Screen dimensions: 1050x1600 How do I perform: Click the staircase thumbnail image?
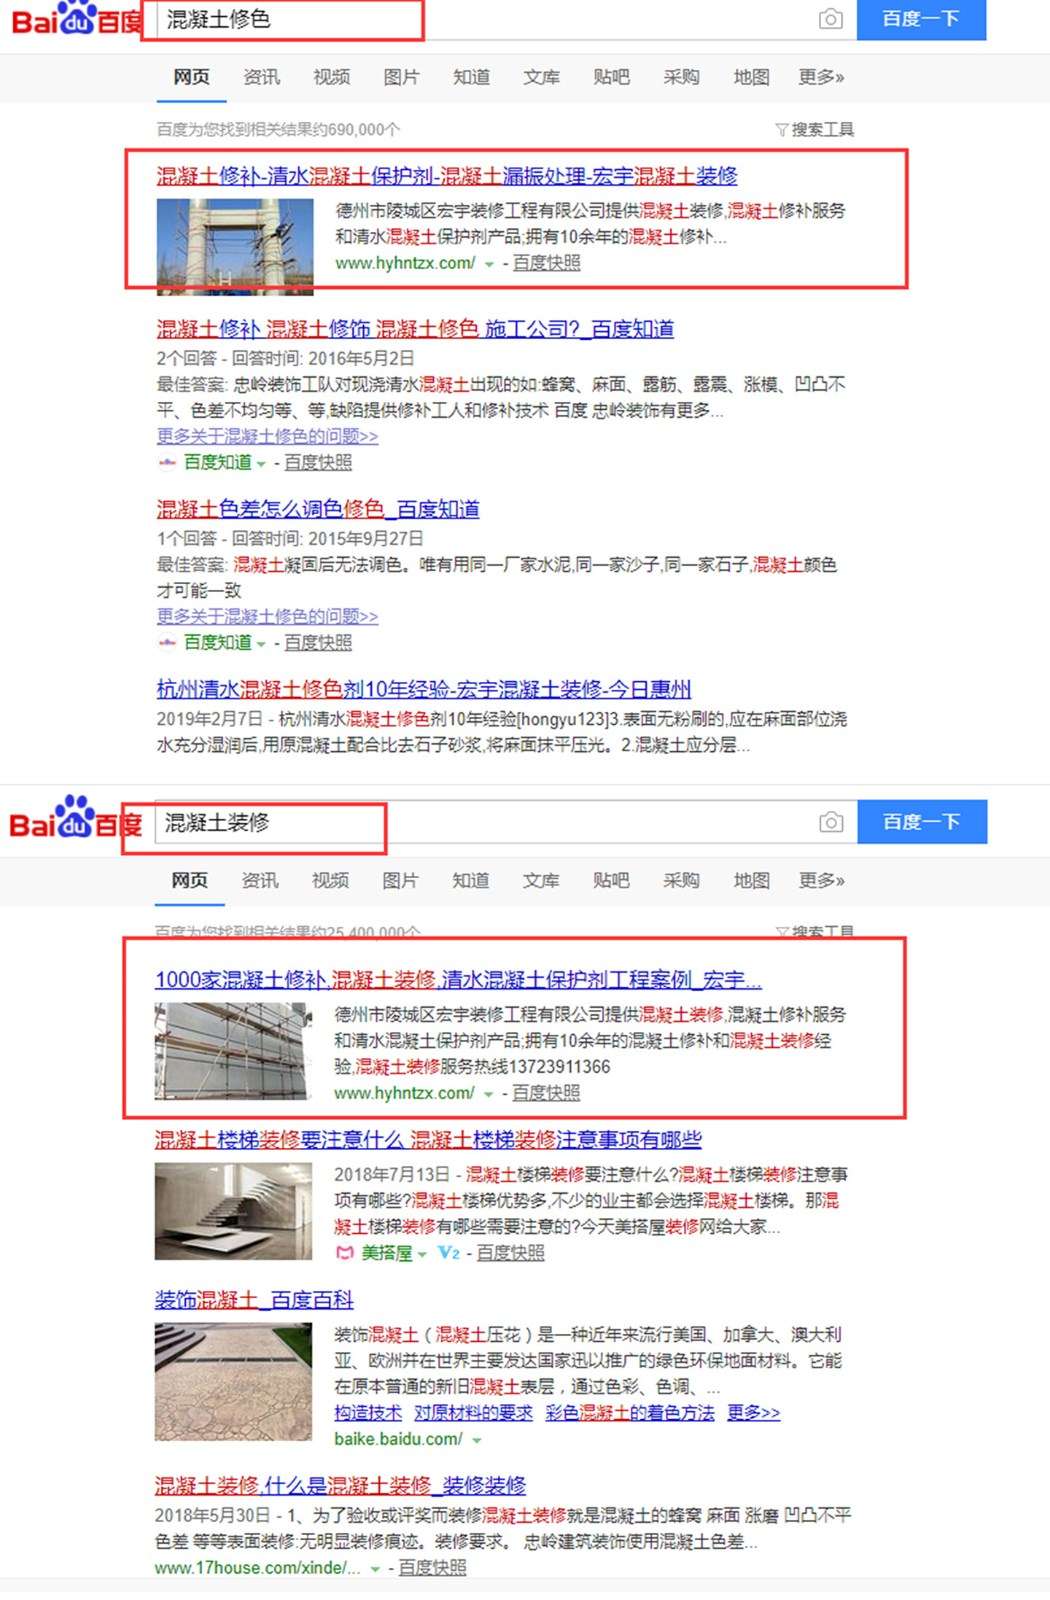[233, 1211]
